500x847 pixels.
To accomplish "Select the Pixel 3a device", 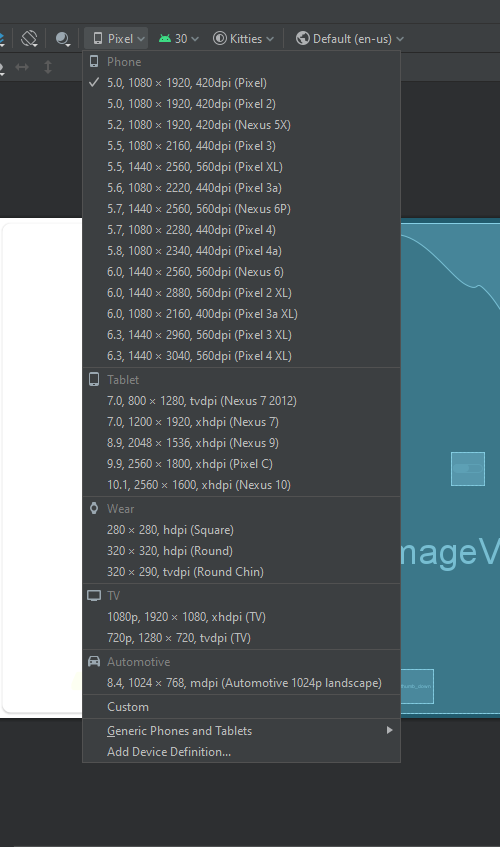I will [x=241, y=188].
